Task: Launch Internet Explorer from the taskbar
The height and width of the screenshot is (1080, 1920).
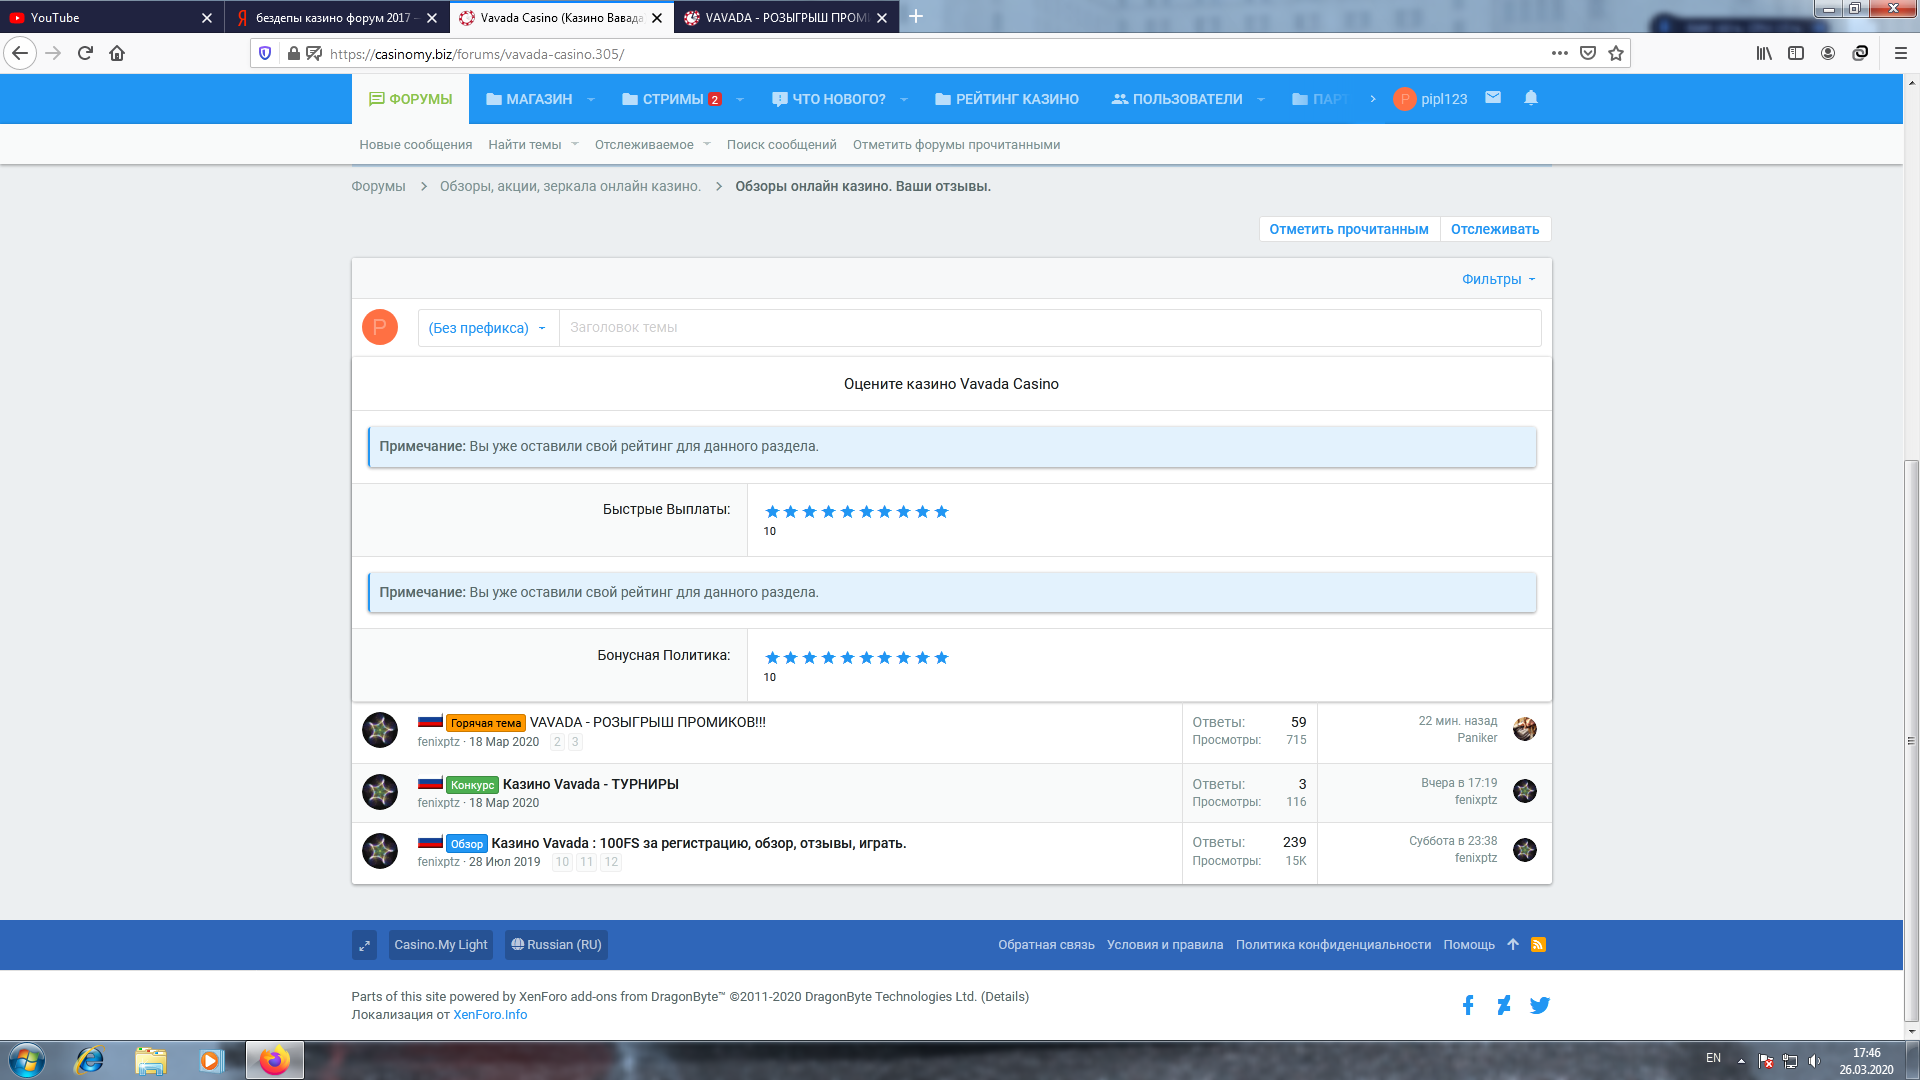Action: [x=89, y=1060]
